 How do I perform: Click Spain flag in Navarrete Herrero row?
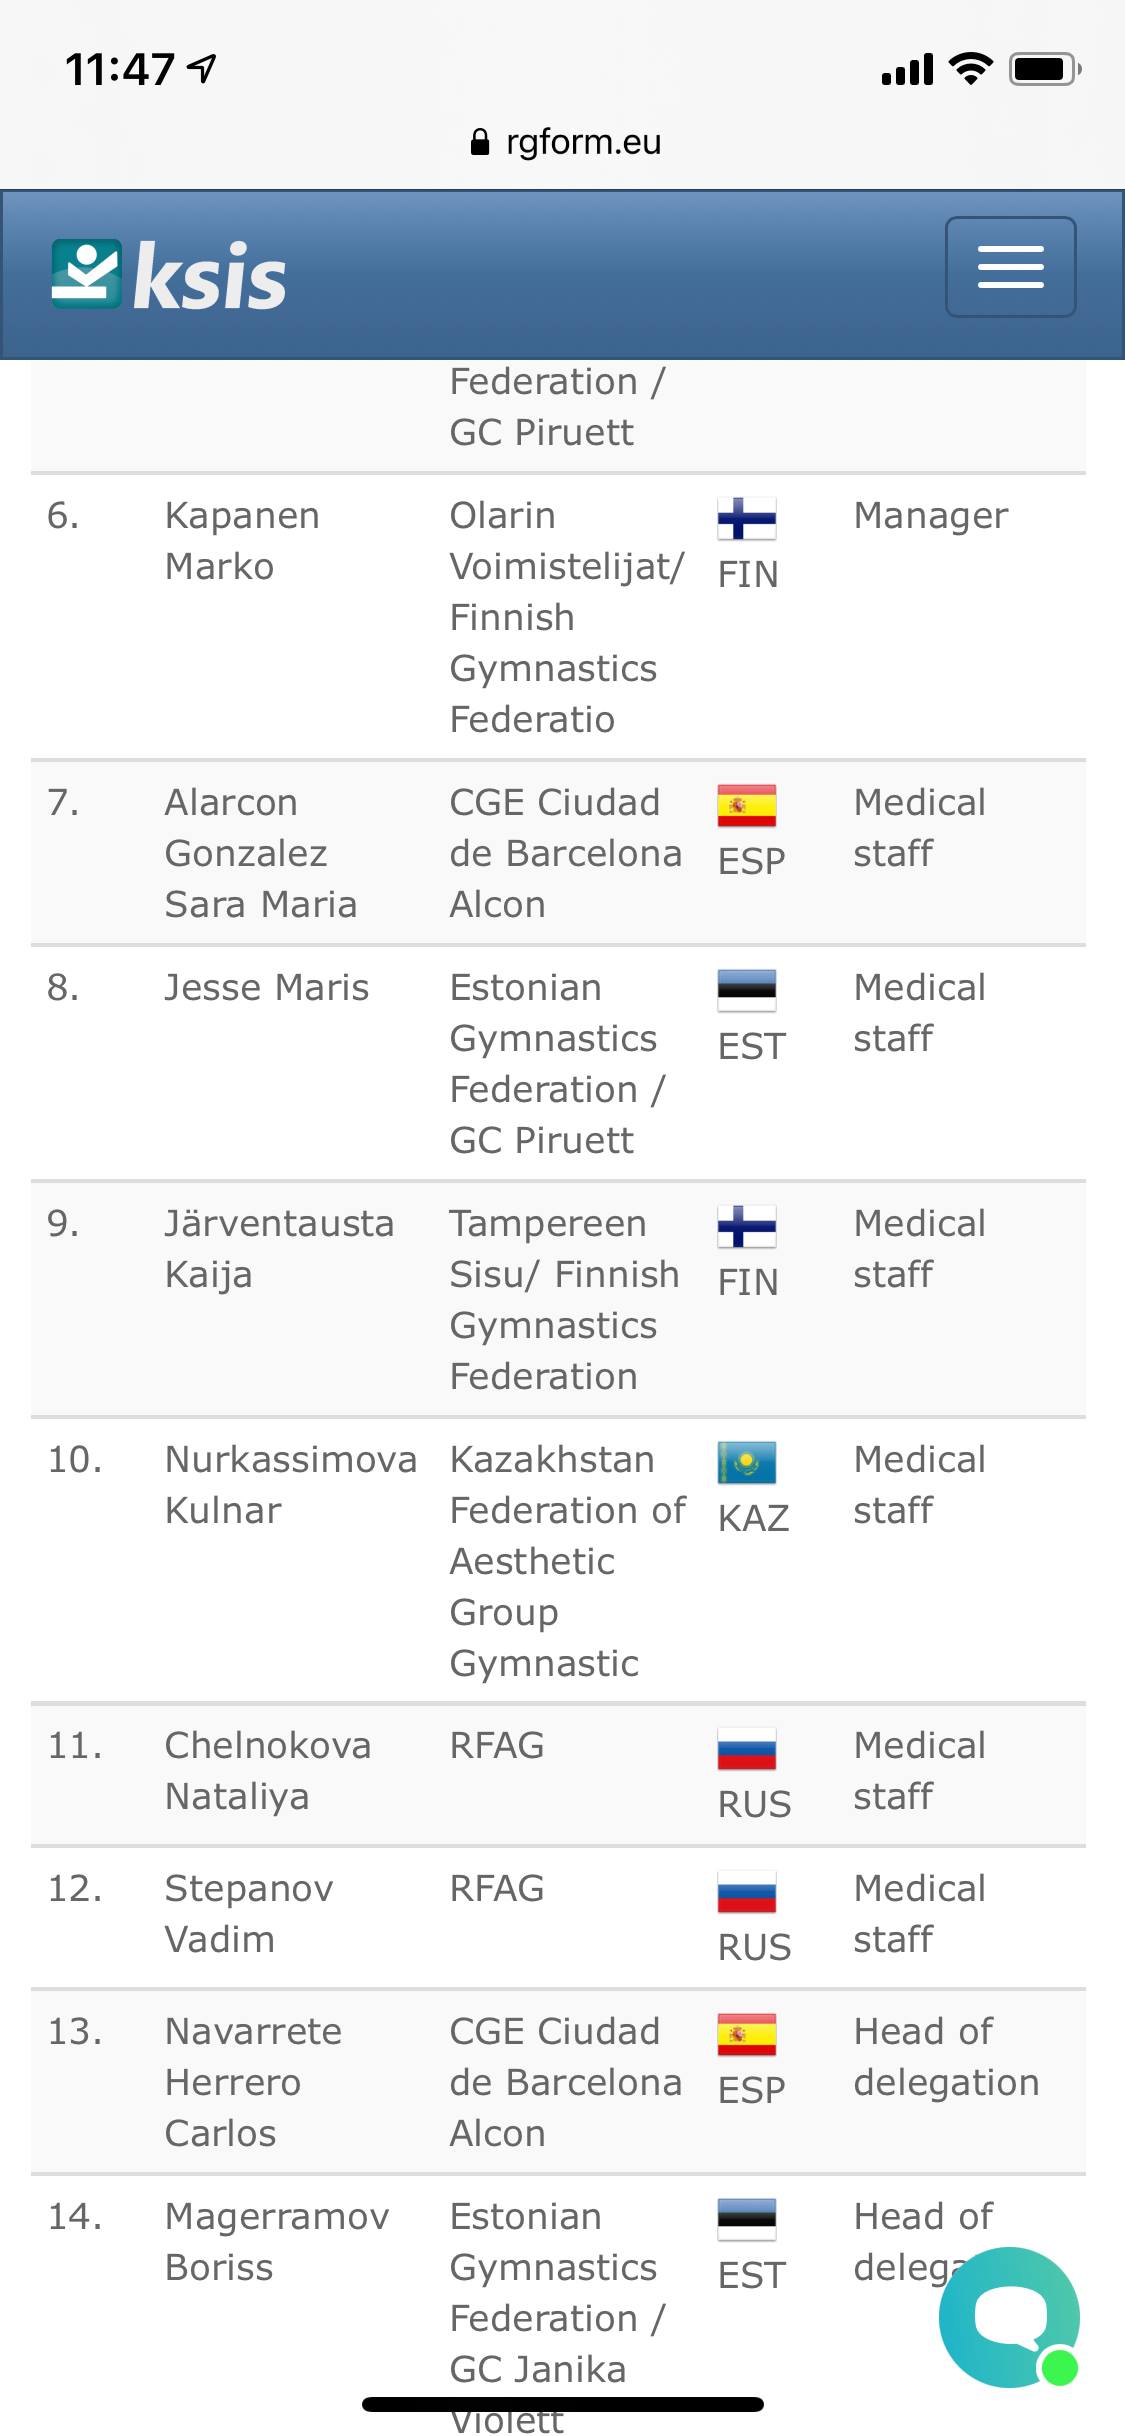(746, 2035)
